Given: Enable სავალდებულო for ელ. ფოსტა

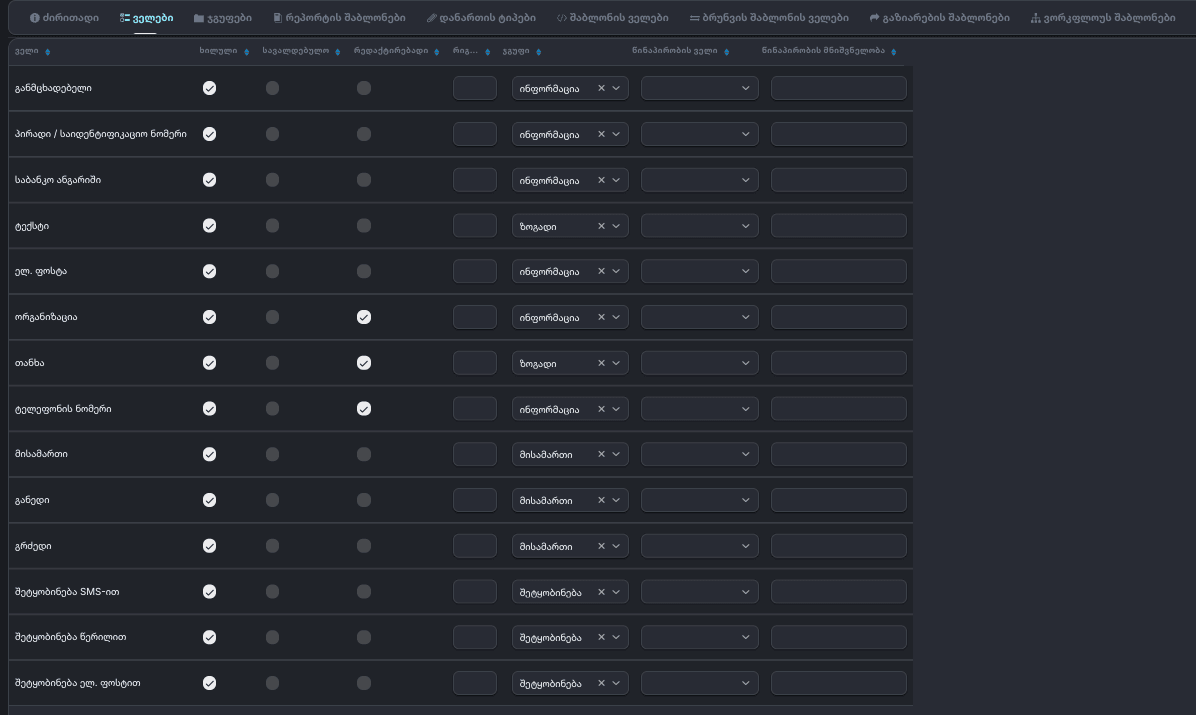Looking at the screenshot, I should 272,272.
